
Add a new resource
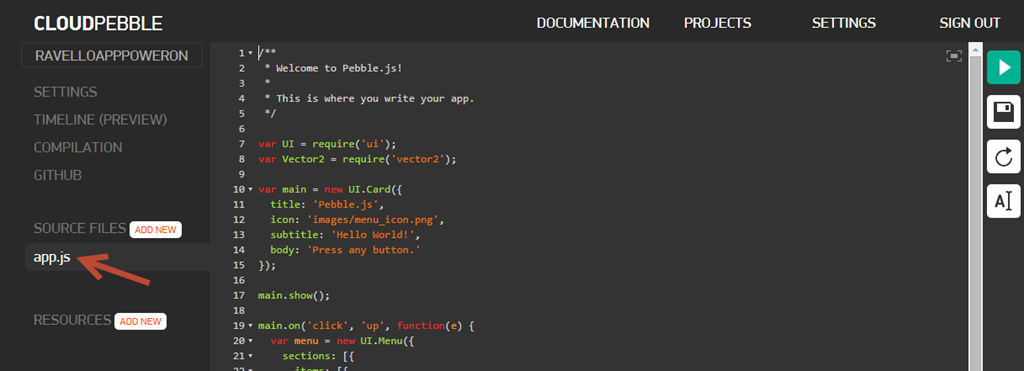click(x=140, y=321)
